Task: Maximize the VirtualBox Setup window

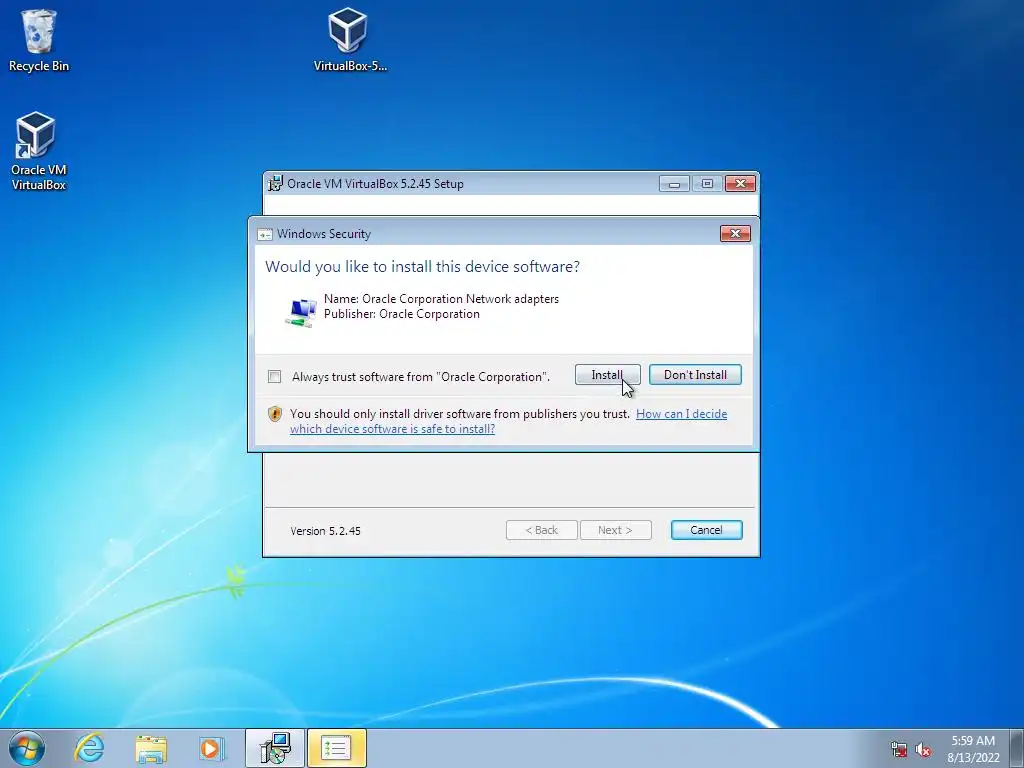Action: pos(707,184)
